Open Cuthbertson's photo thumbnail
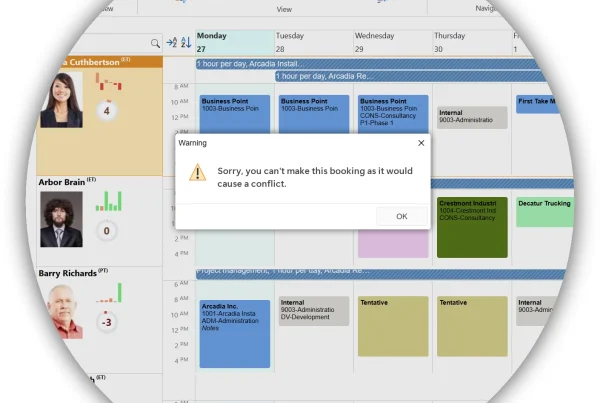The image size is (600, 403). (62, 100)
